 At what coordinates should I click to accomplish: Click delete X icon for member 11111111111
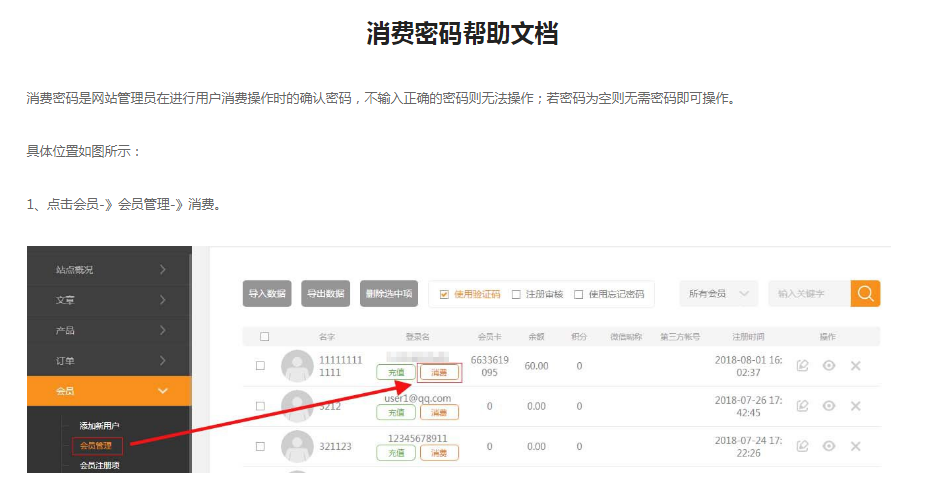pos(855,366)
